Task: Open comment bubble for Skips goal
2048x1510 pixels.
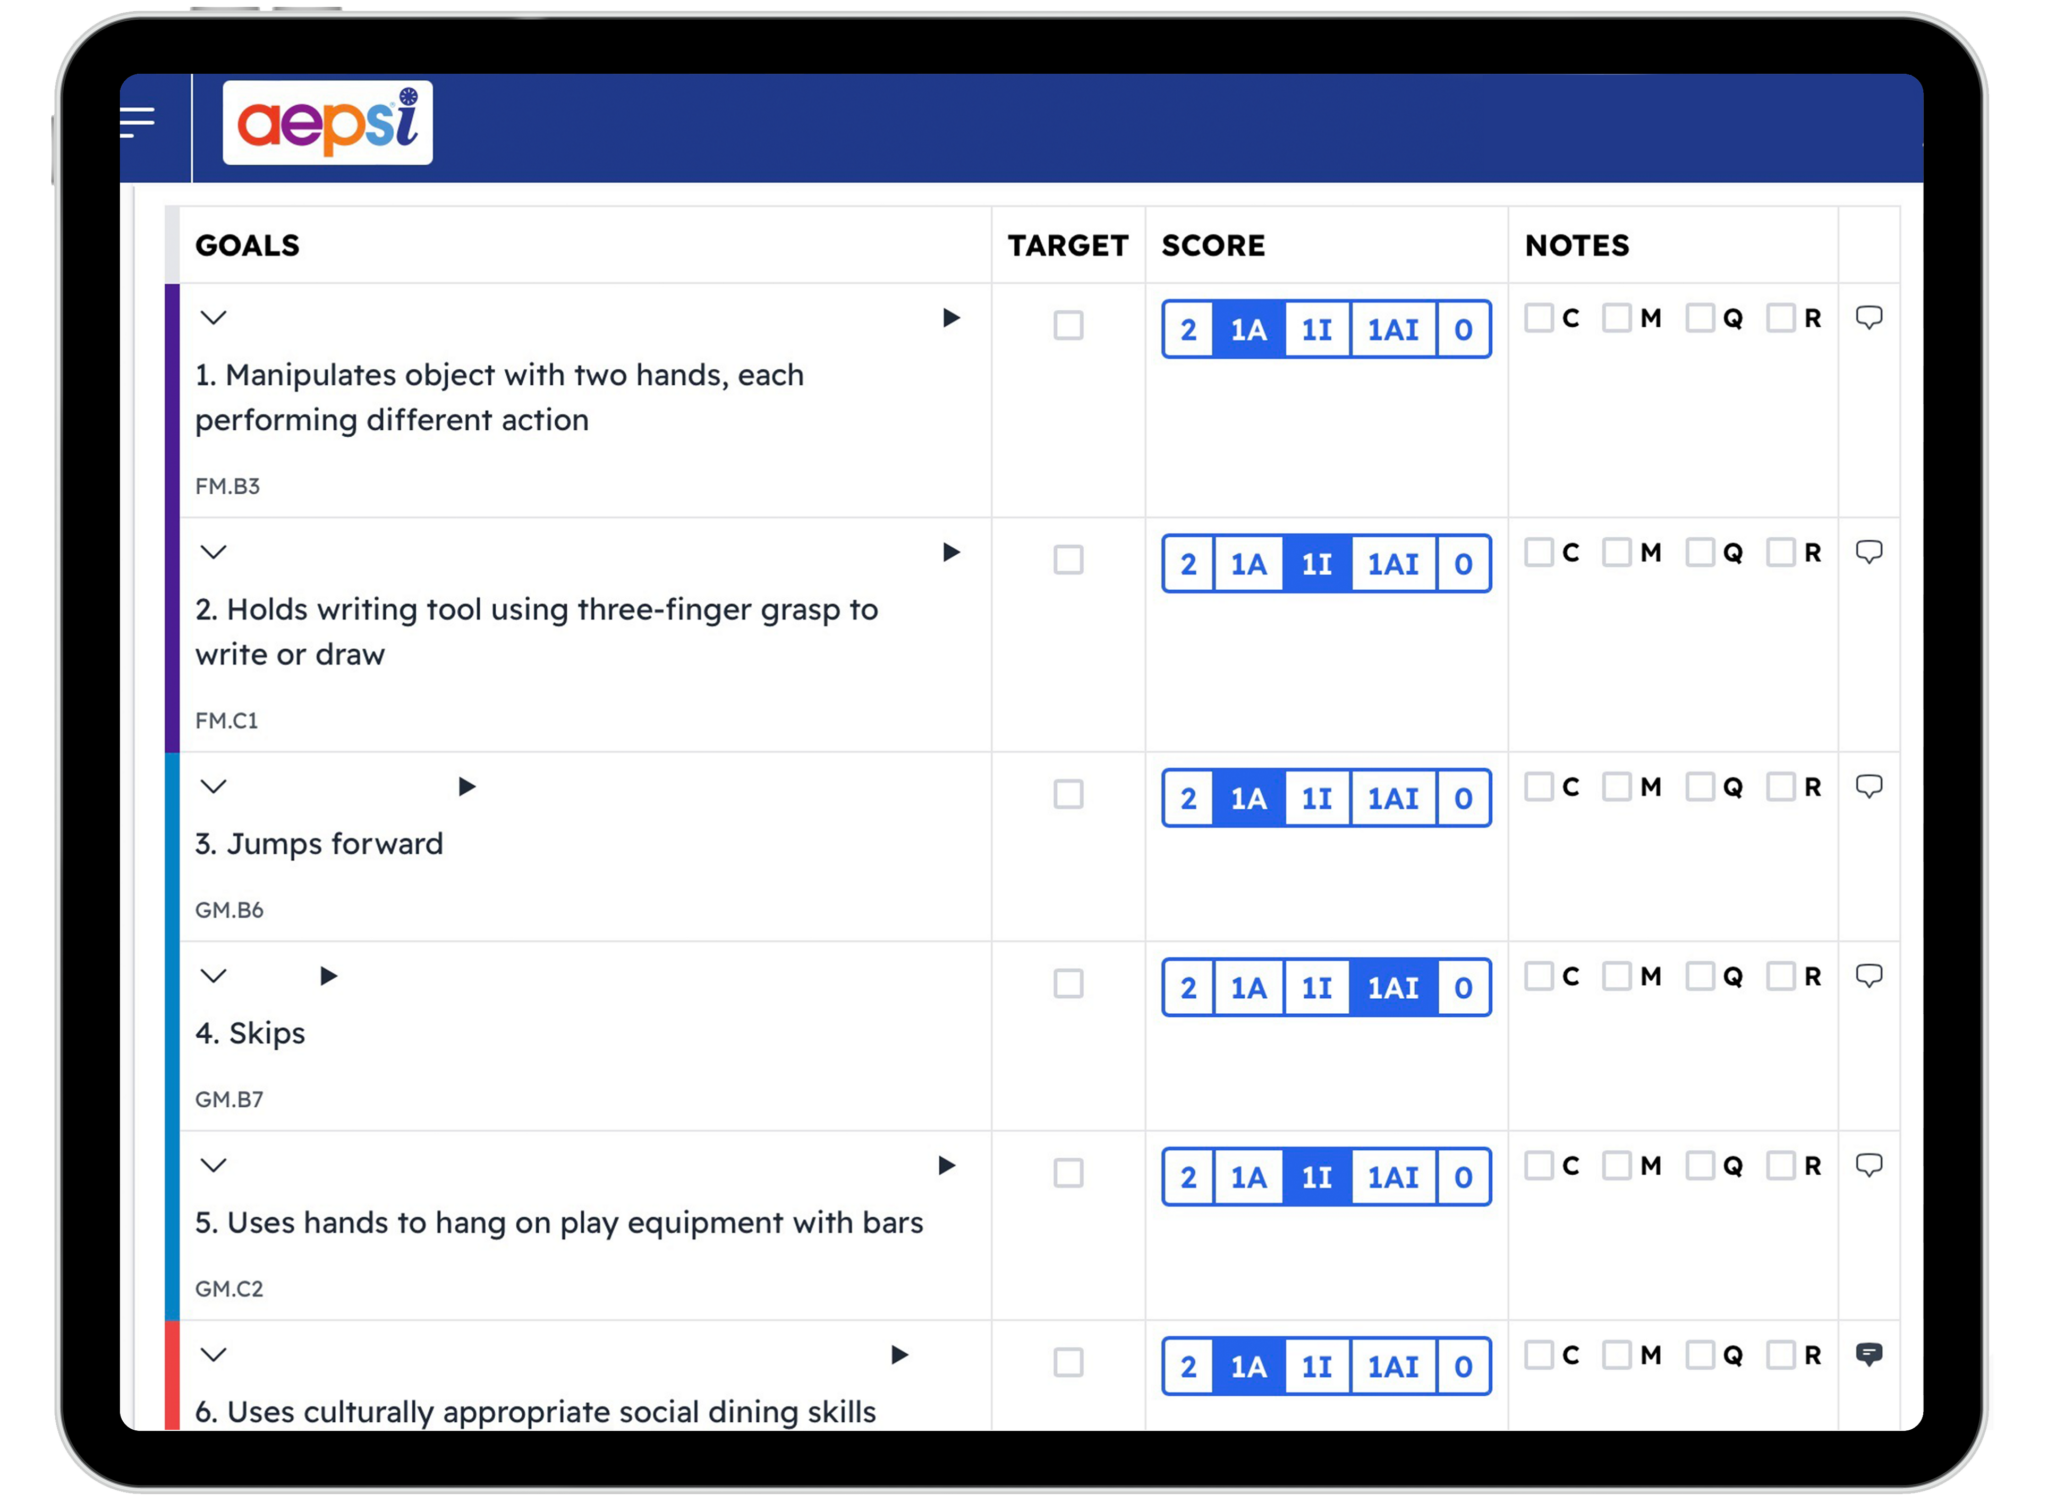Action: [x=1868, y=976]
